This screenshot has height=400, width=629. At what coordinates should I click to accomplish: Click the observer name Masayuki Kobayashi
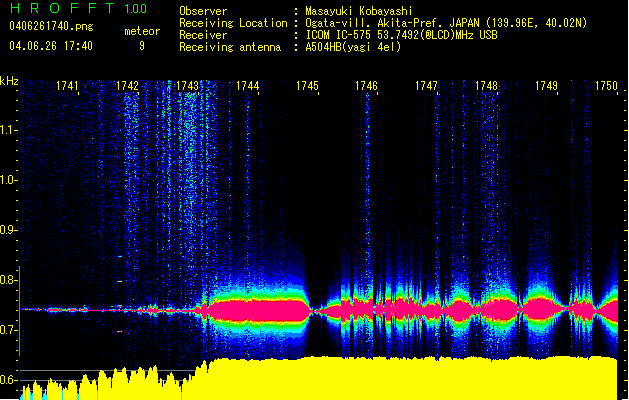coord(359,11)
